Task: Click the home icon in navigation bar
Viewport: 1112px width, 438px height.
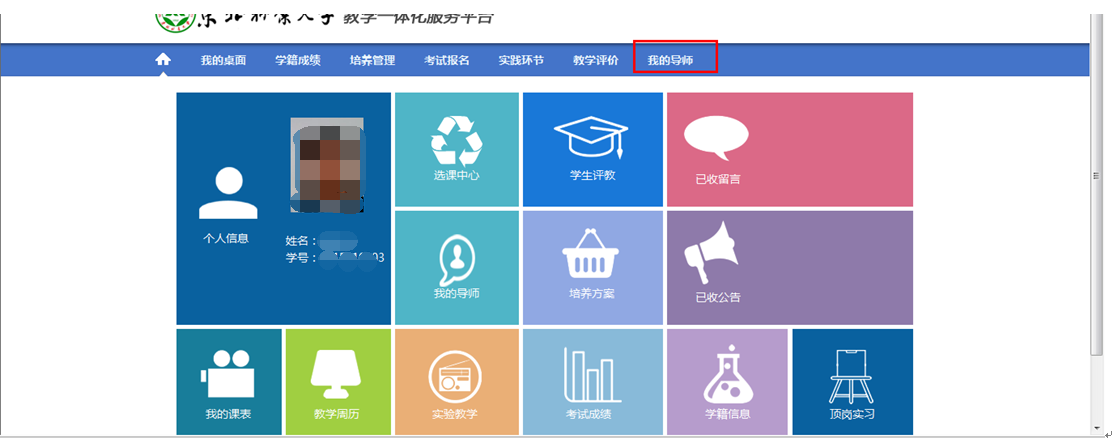Action: pos(163,60)
